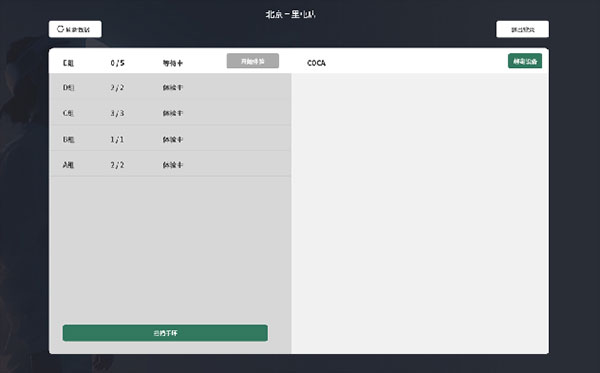This screenshot has width=600, height=373.
Task: Click the status text in E组 row
Action: pyautogui.click(x=173, y=63)
